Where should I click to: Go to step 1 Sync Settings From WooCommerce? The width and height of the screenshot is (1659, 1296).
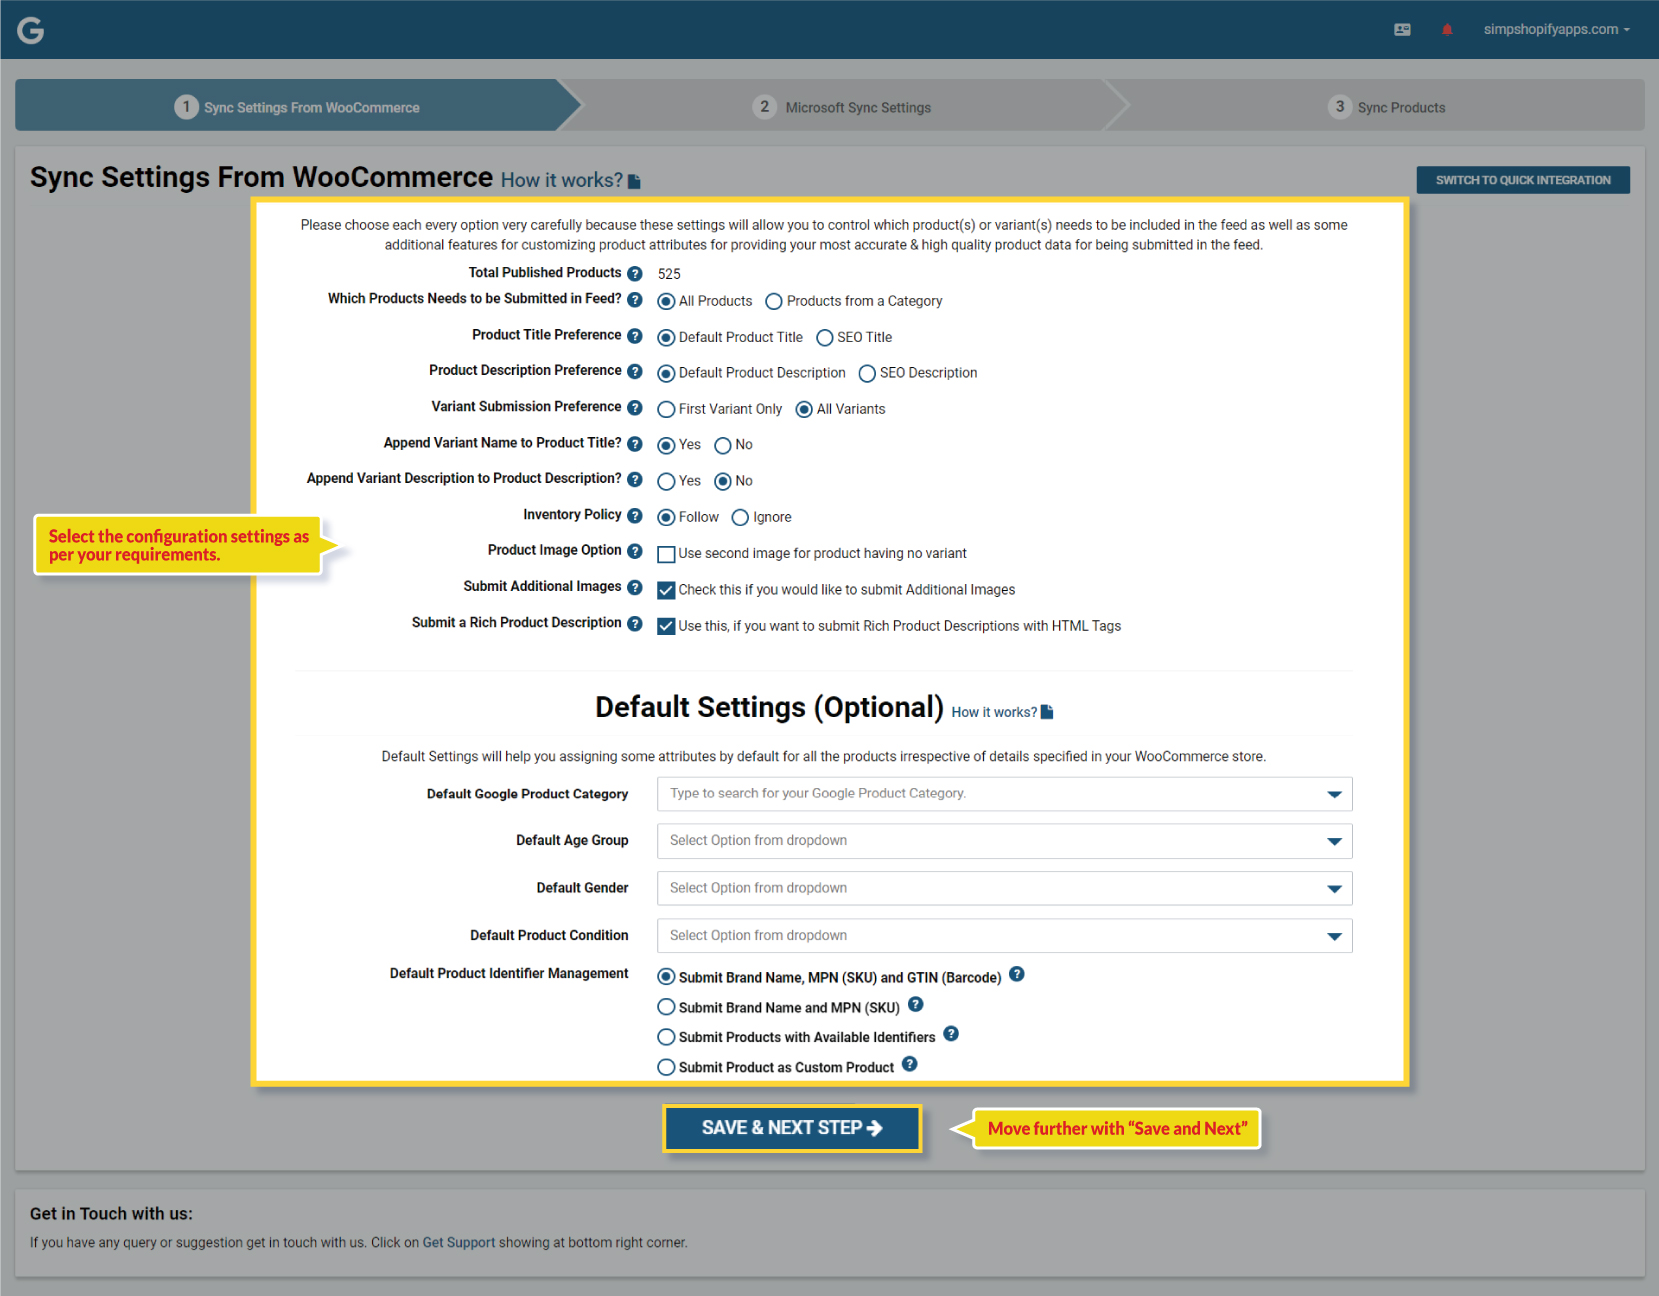(x=297, y=105)
